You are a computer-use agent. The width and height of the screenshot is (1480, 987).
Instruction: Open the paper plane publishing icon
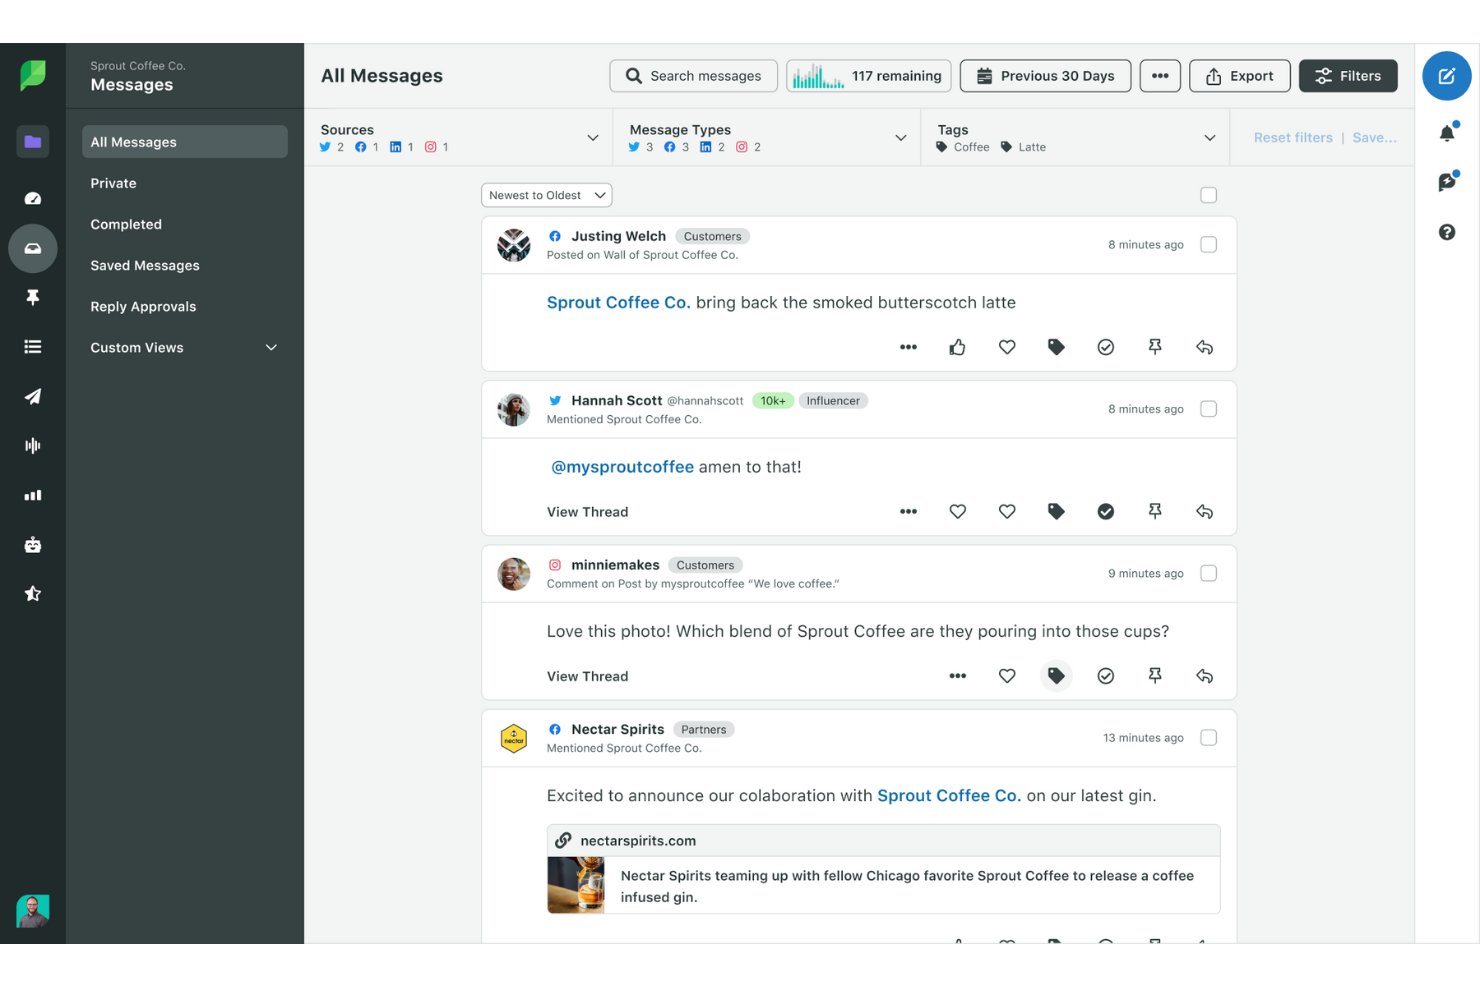tap(33, 396)
